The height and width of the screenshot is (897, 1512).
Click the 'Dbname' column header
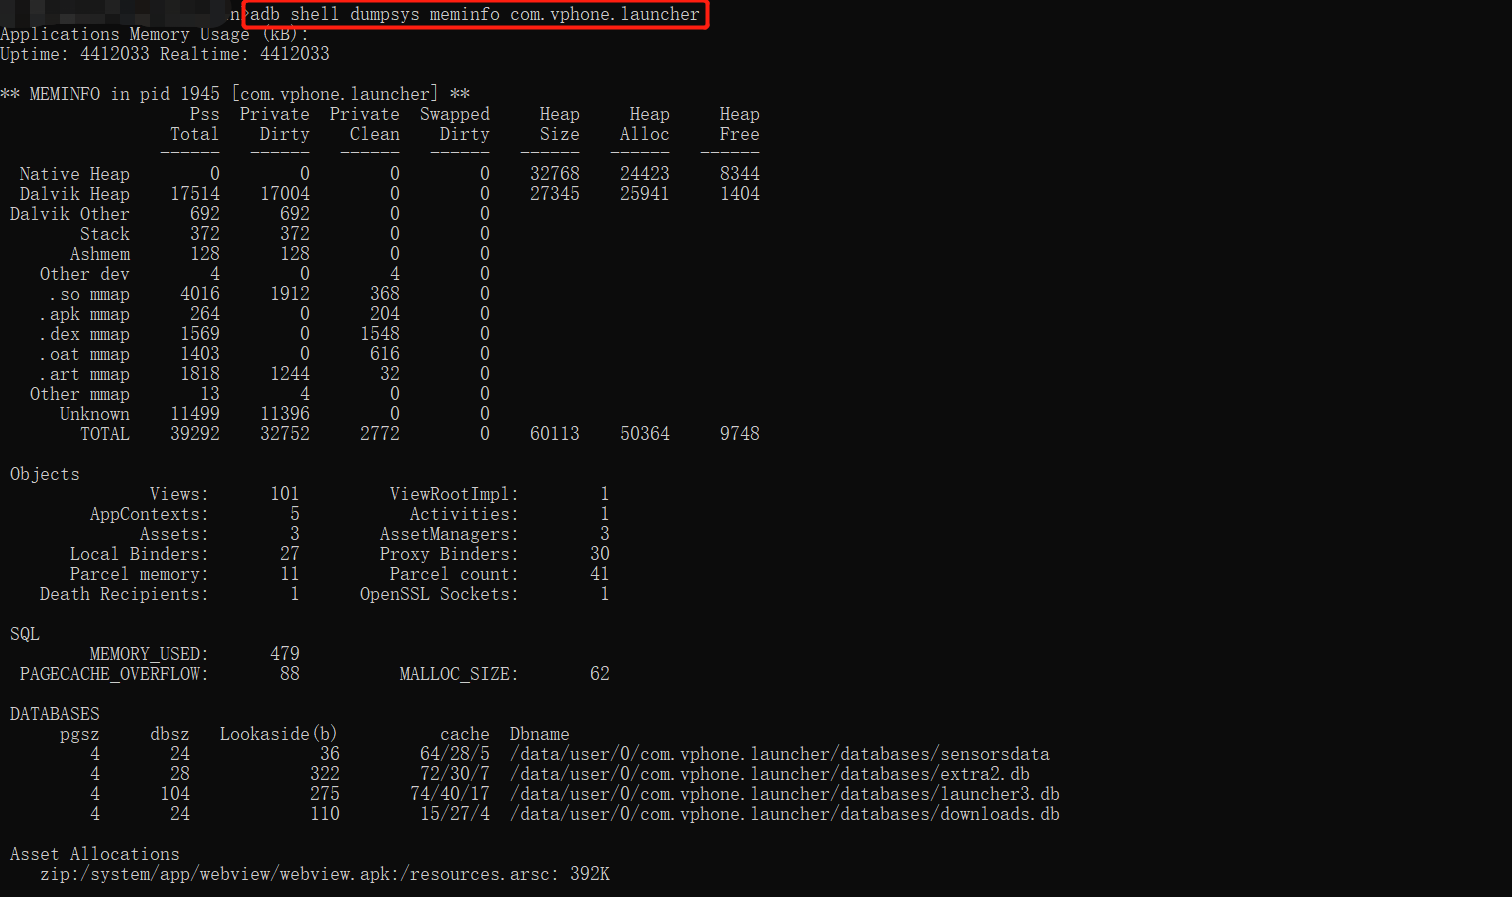(x=540, y=734)
